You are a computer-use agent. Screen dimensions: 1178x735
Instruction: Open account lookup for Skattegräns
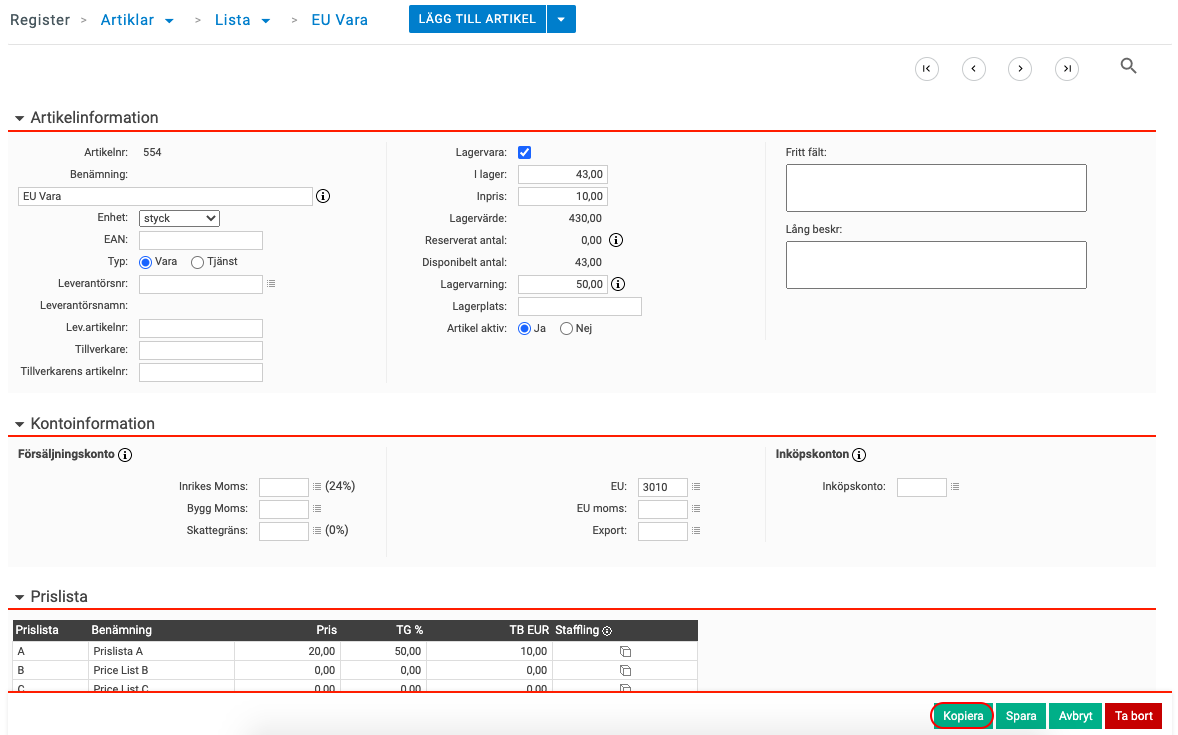pyautogui.click(x=317, y=531)
